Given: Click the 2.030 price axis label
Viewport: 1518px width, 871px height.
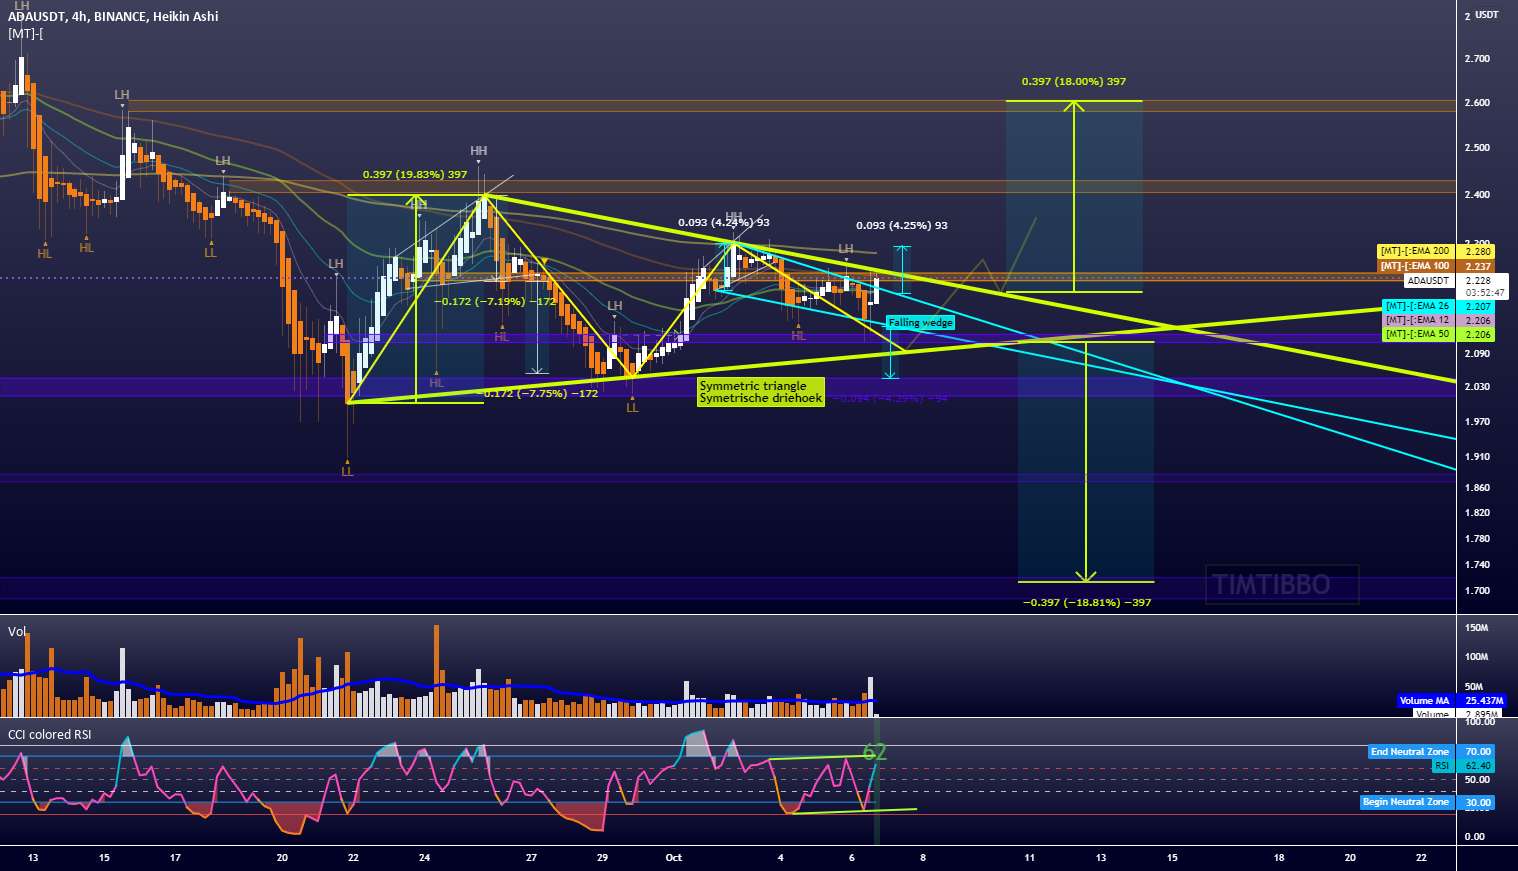Looking at the screenshot, I should [1477, 386].
